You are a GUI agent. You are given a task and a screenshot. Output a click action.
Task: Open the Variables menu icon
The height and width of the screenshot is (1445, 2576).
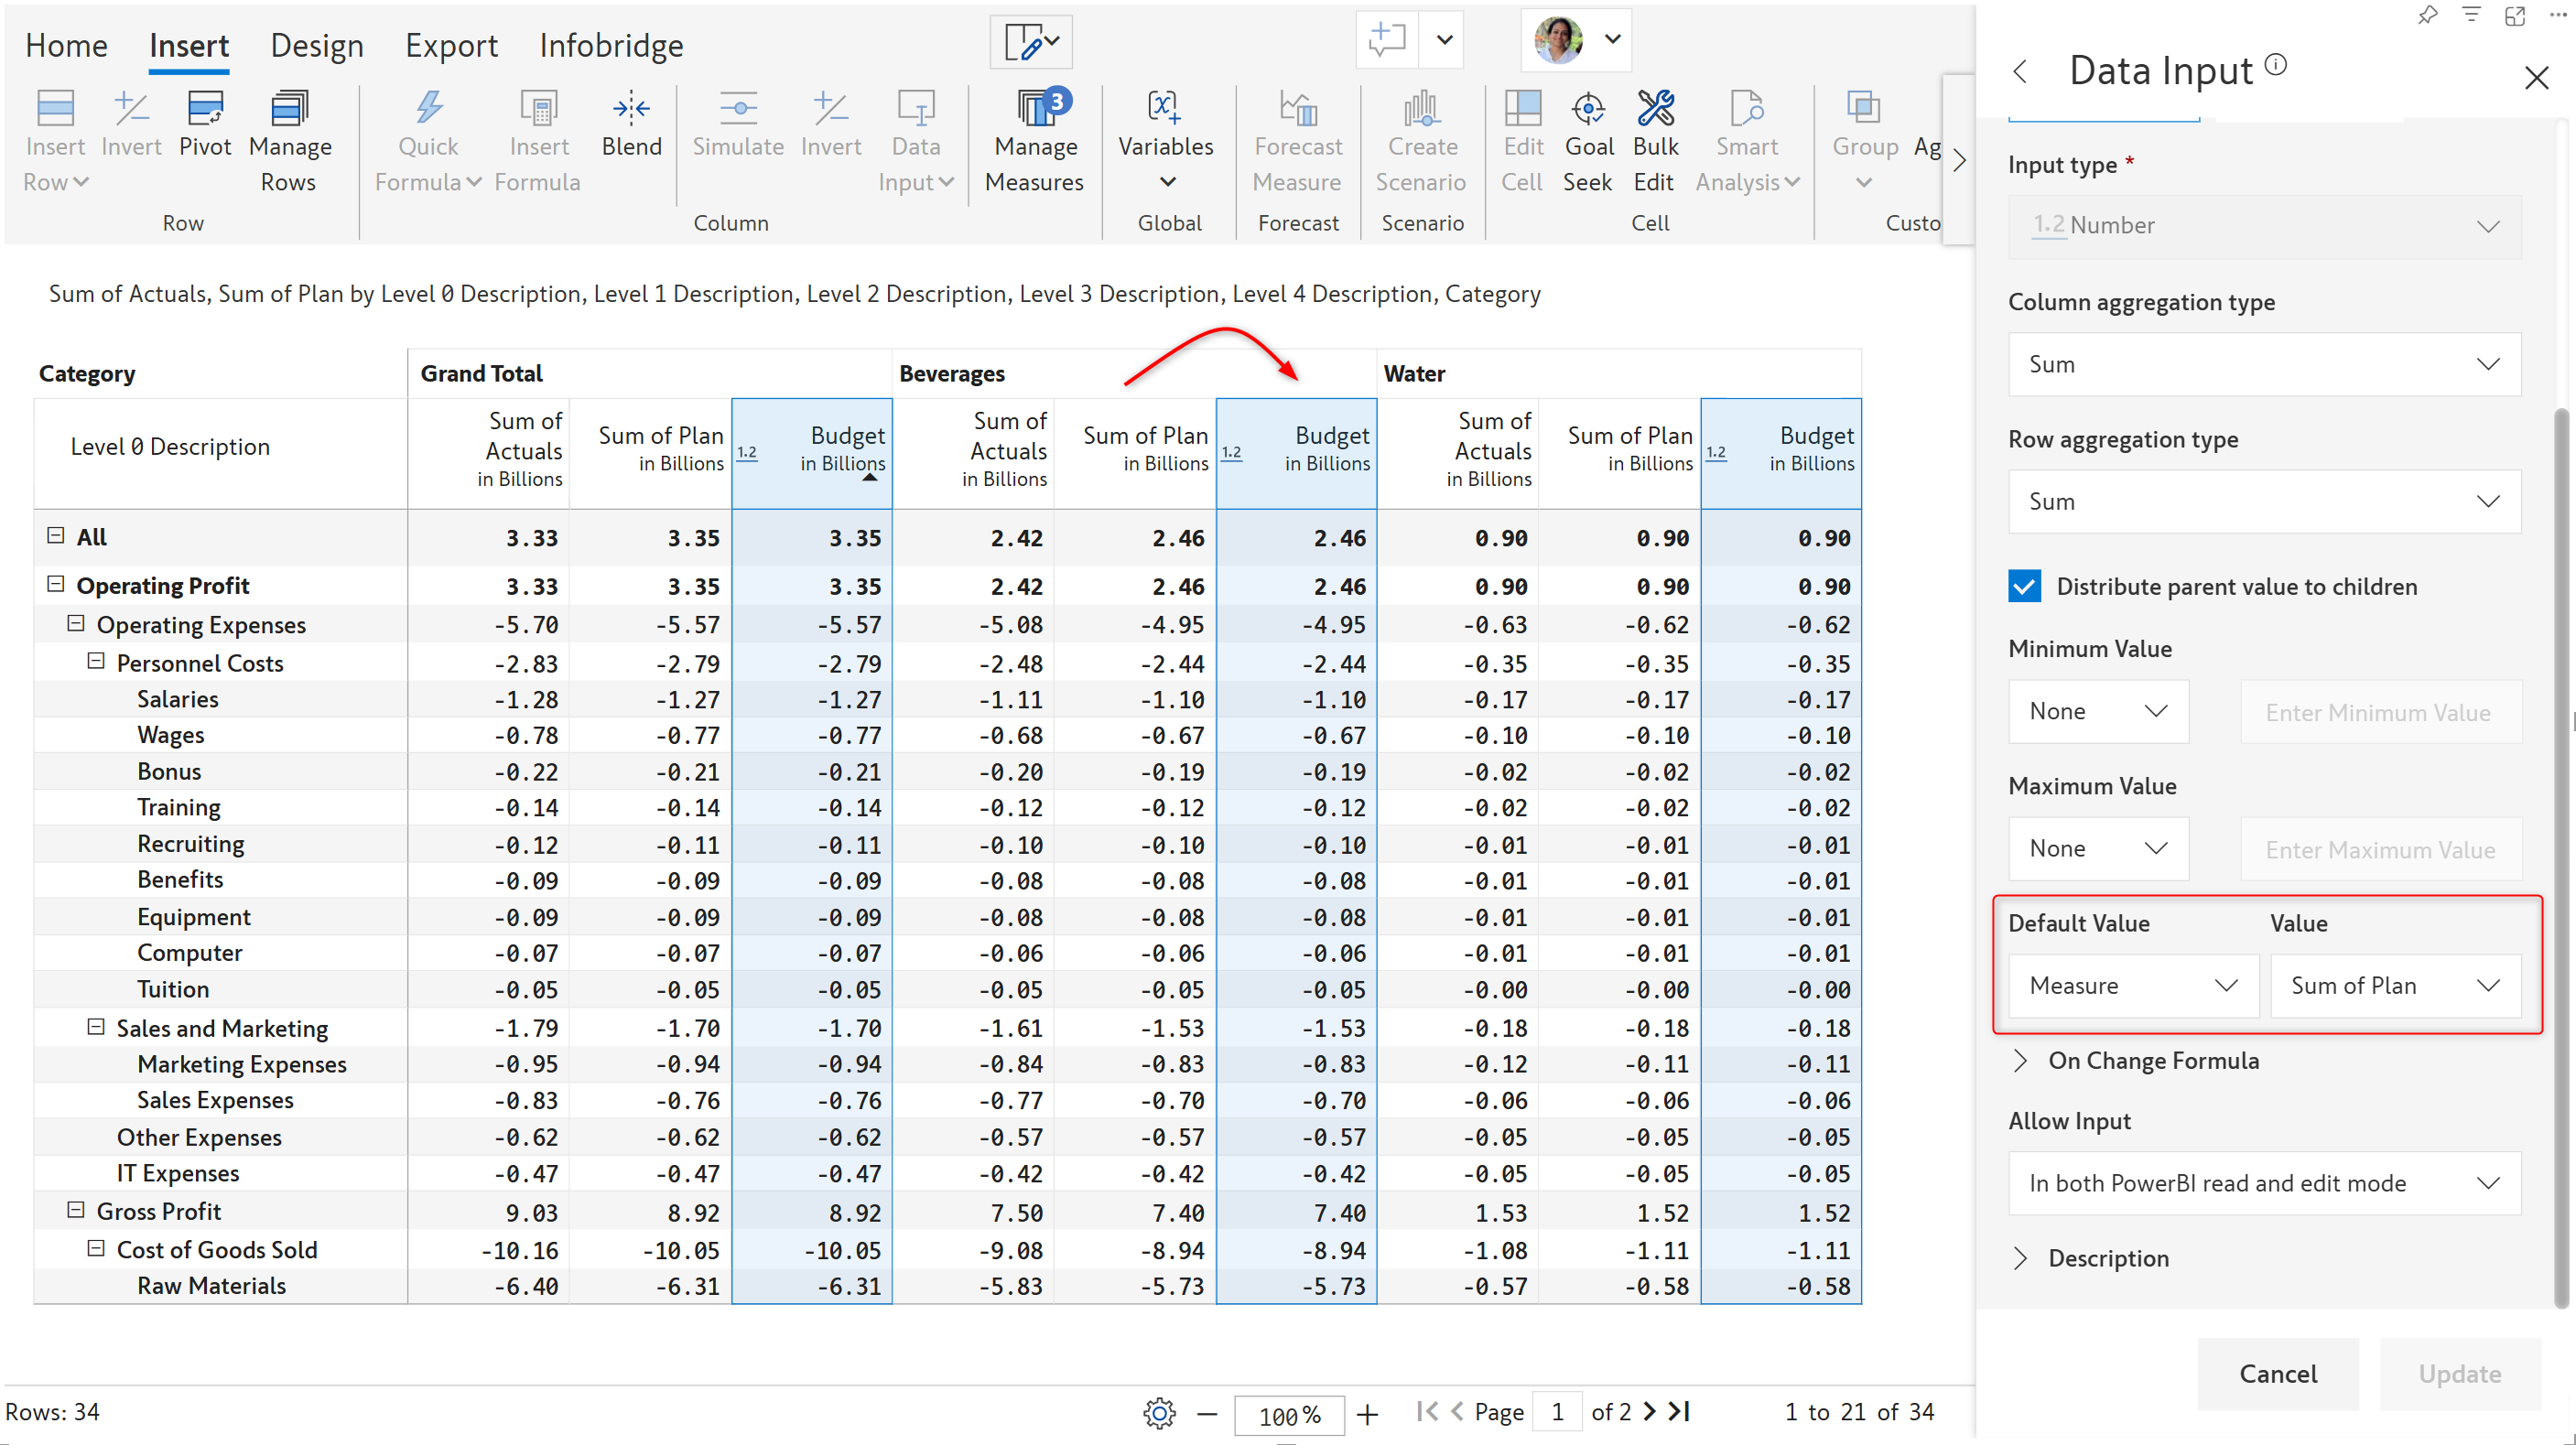tap(1165, 109)
